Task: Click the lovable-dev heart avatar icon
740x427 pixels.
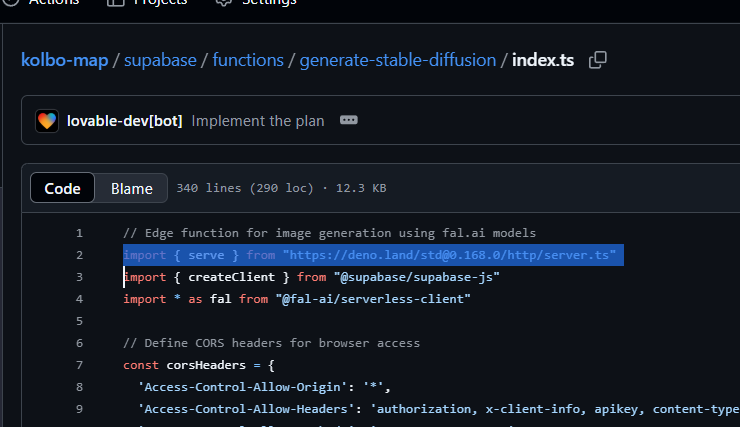Action: click(47, 121)
